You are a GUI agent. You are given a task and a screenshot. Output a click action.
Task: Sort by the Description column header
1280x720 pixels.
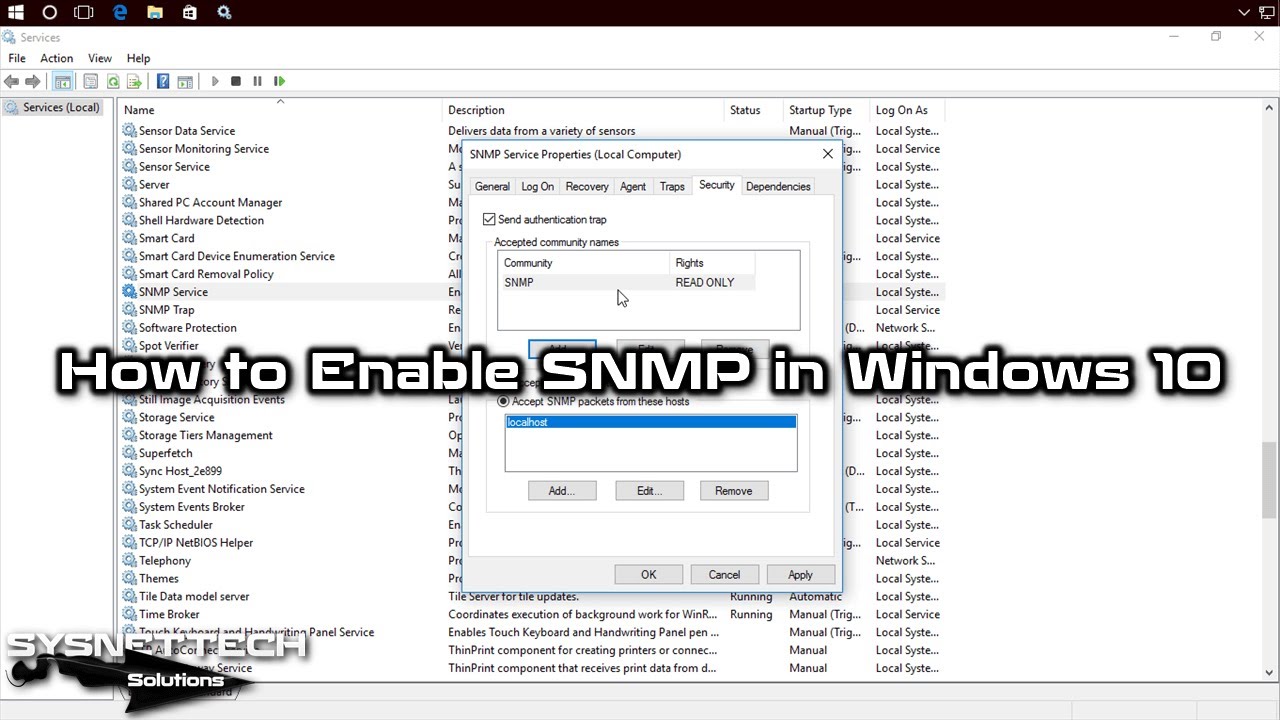583,110
